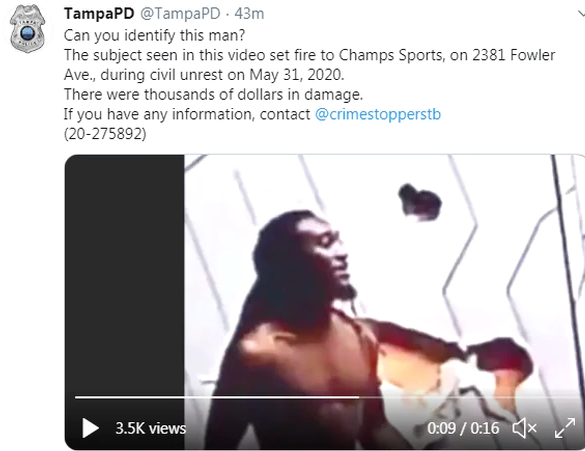Viewport: 585px width, 451px height.
Task: Click the 0:09 / 0:16 time display
Action: (x=463, y=428)
